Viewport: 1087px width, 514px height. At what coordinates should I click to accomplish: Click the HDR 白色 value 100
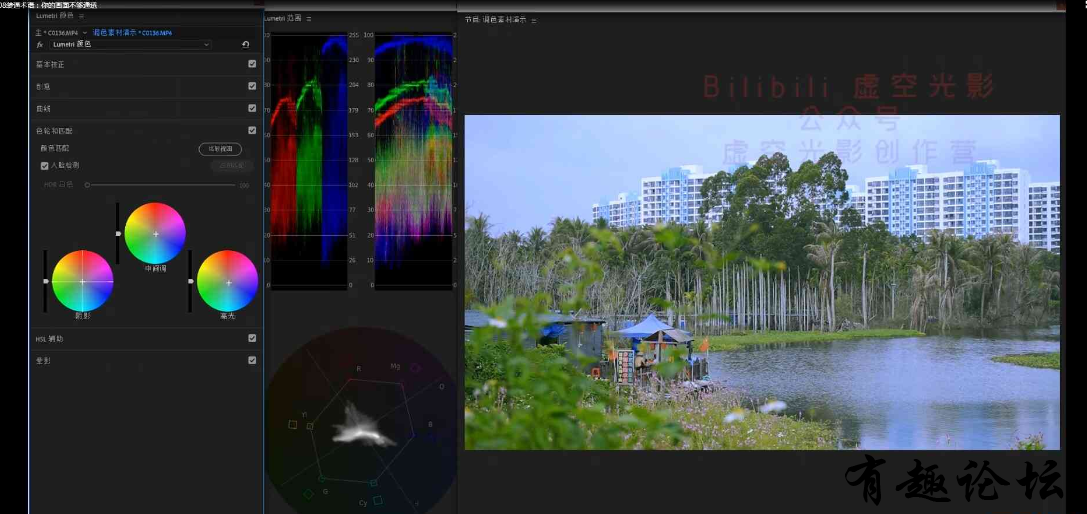pos(244,185)
